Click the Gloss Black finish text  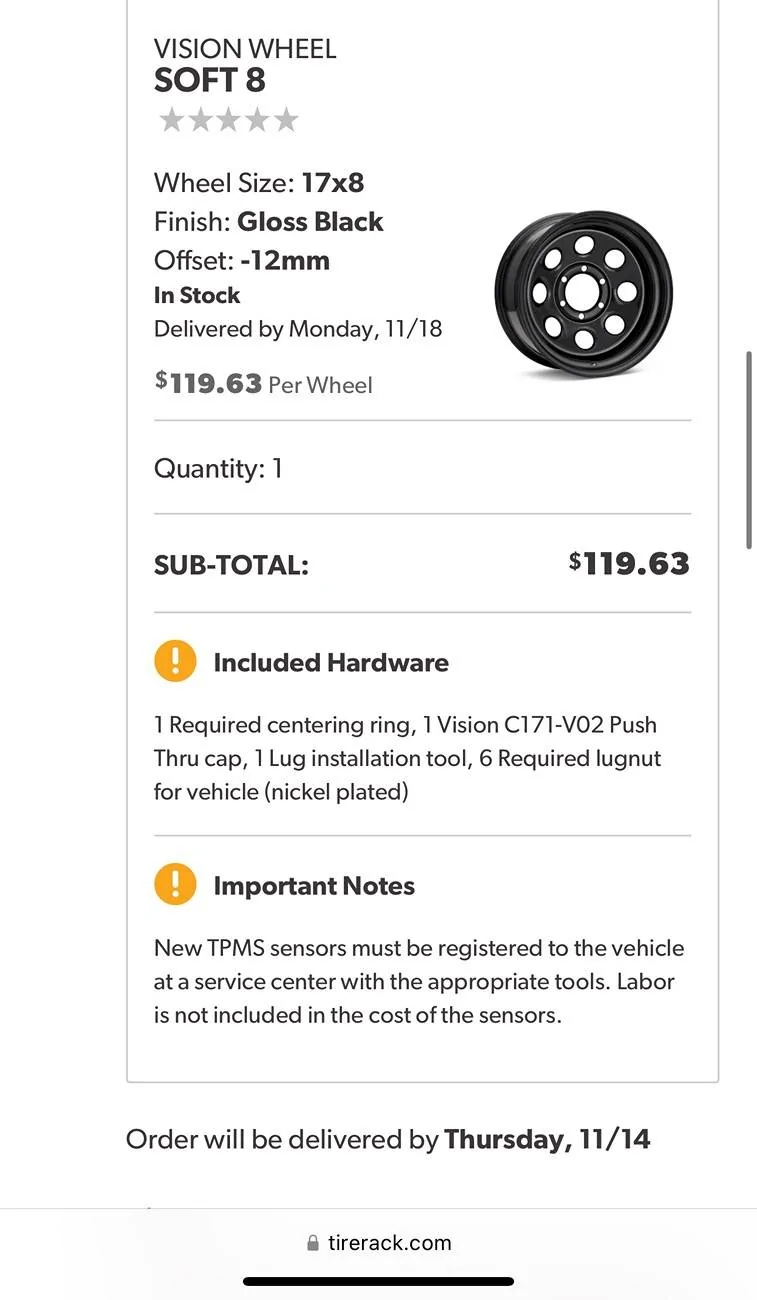click(x=310, y=222)
